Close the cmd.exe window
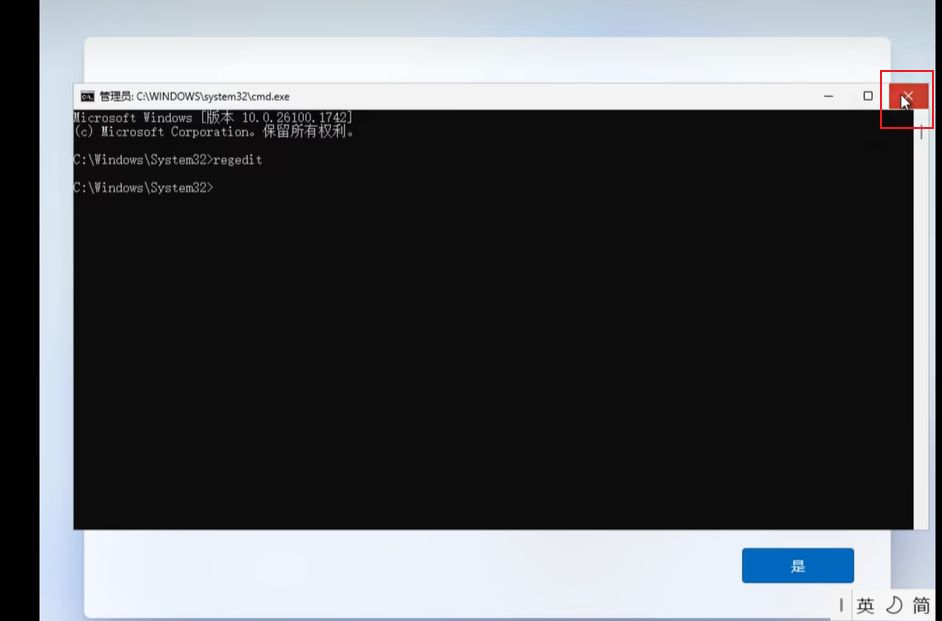Image resolution: width=942 pixels, height=621 pixels. [907, 96]
